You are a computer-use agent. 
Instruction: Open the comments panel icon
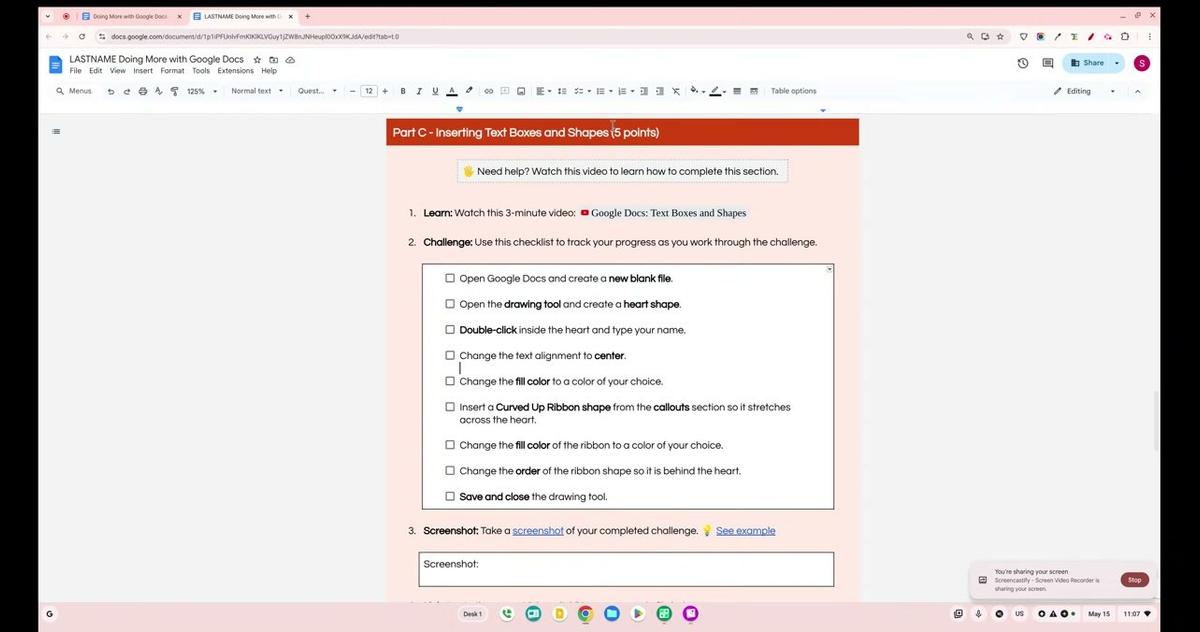1048,63
